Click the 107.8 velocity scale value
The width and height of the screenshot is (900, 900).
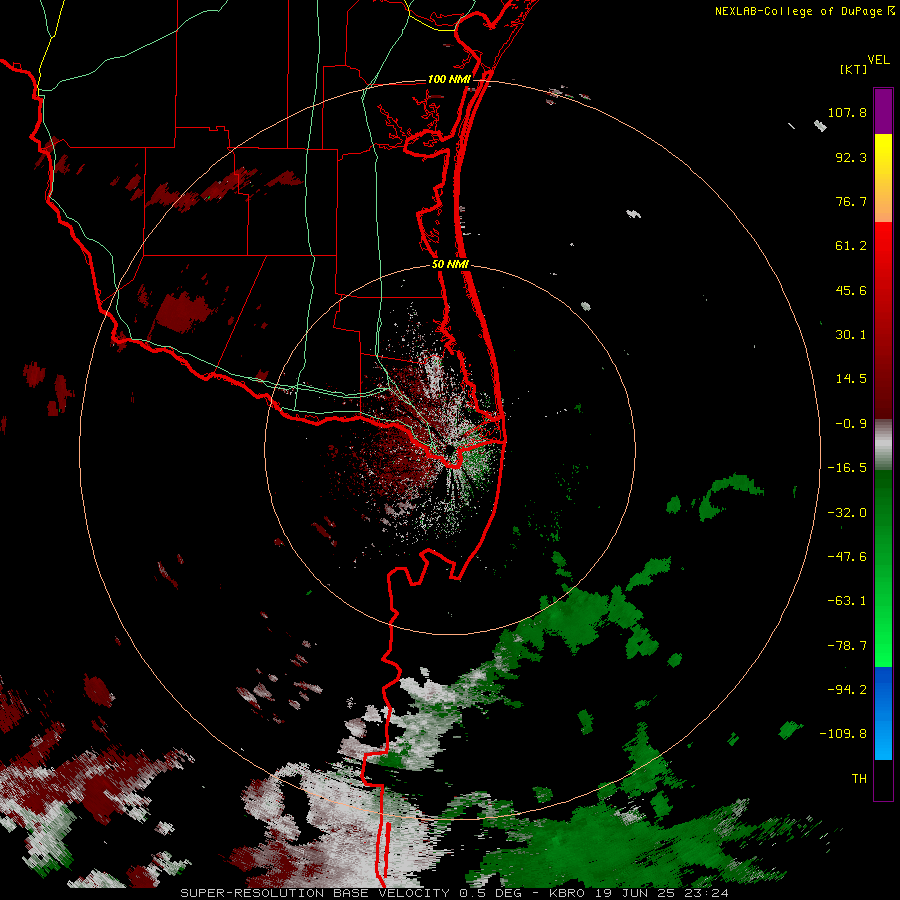pyautogui.click(x=847, y=112)
